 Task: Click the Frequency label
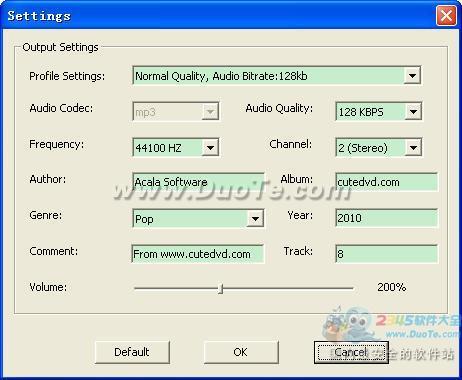pos(57,144)
